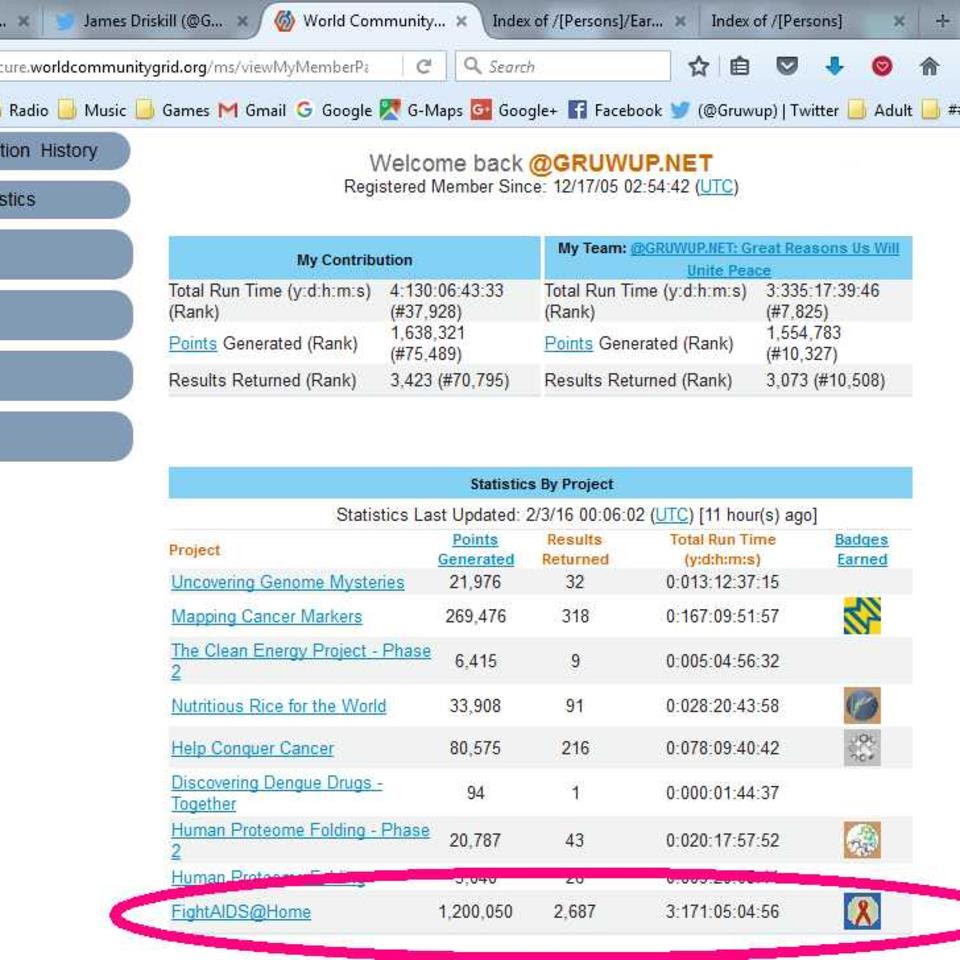Open the G-Maps bookmark
This screenshot has width=960, height=960.
421,110
